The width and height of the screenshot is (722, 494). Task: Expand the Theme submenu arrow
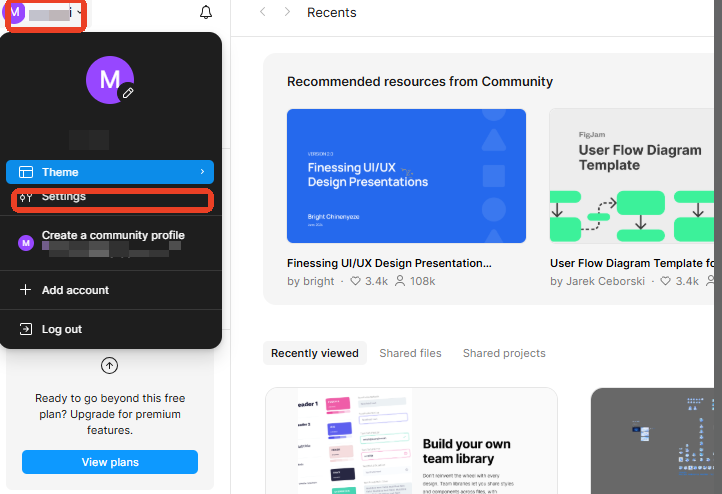click(x=202, y=172)
